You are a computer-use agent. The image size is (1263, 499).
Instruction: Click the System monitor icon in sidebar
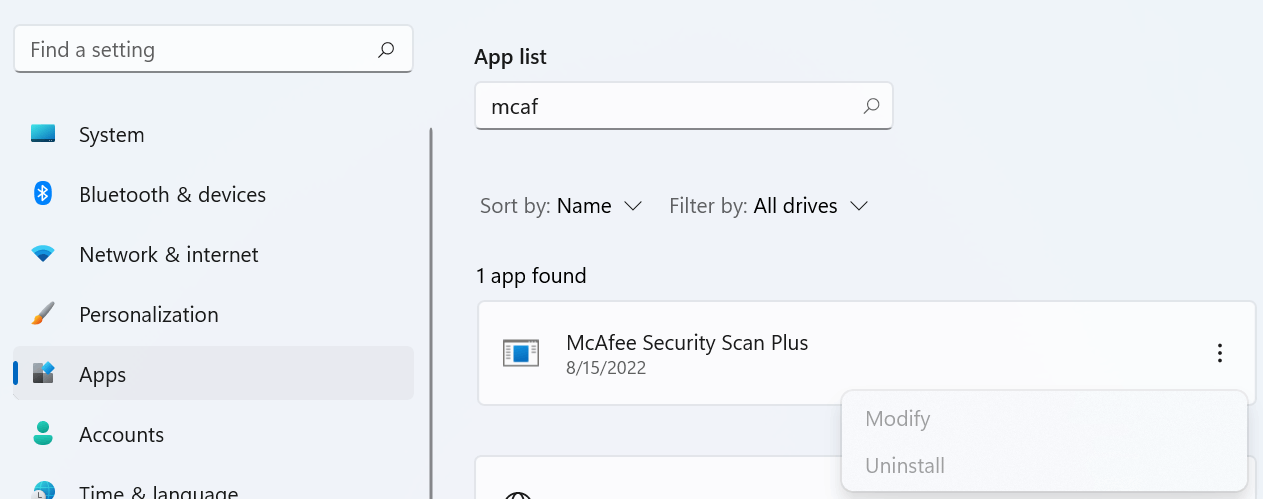[43, 134]
